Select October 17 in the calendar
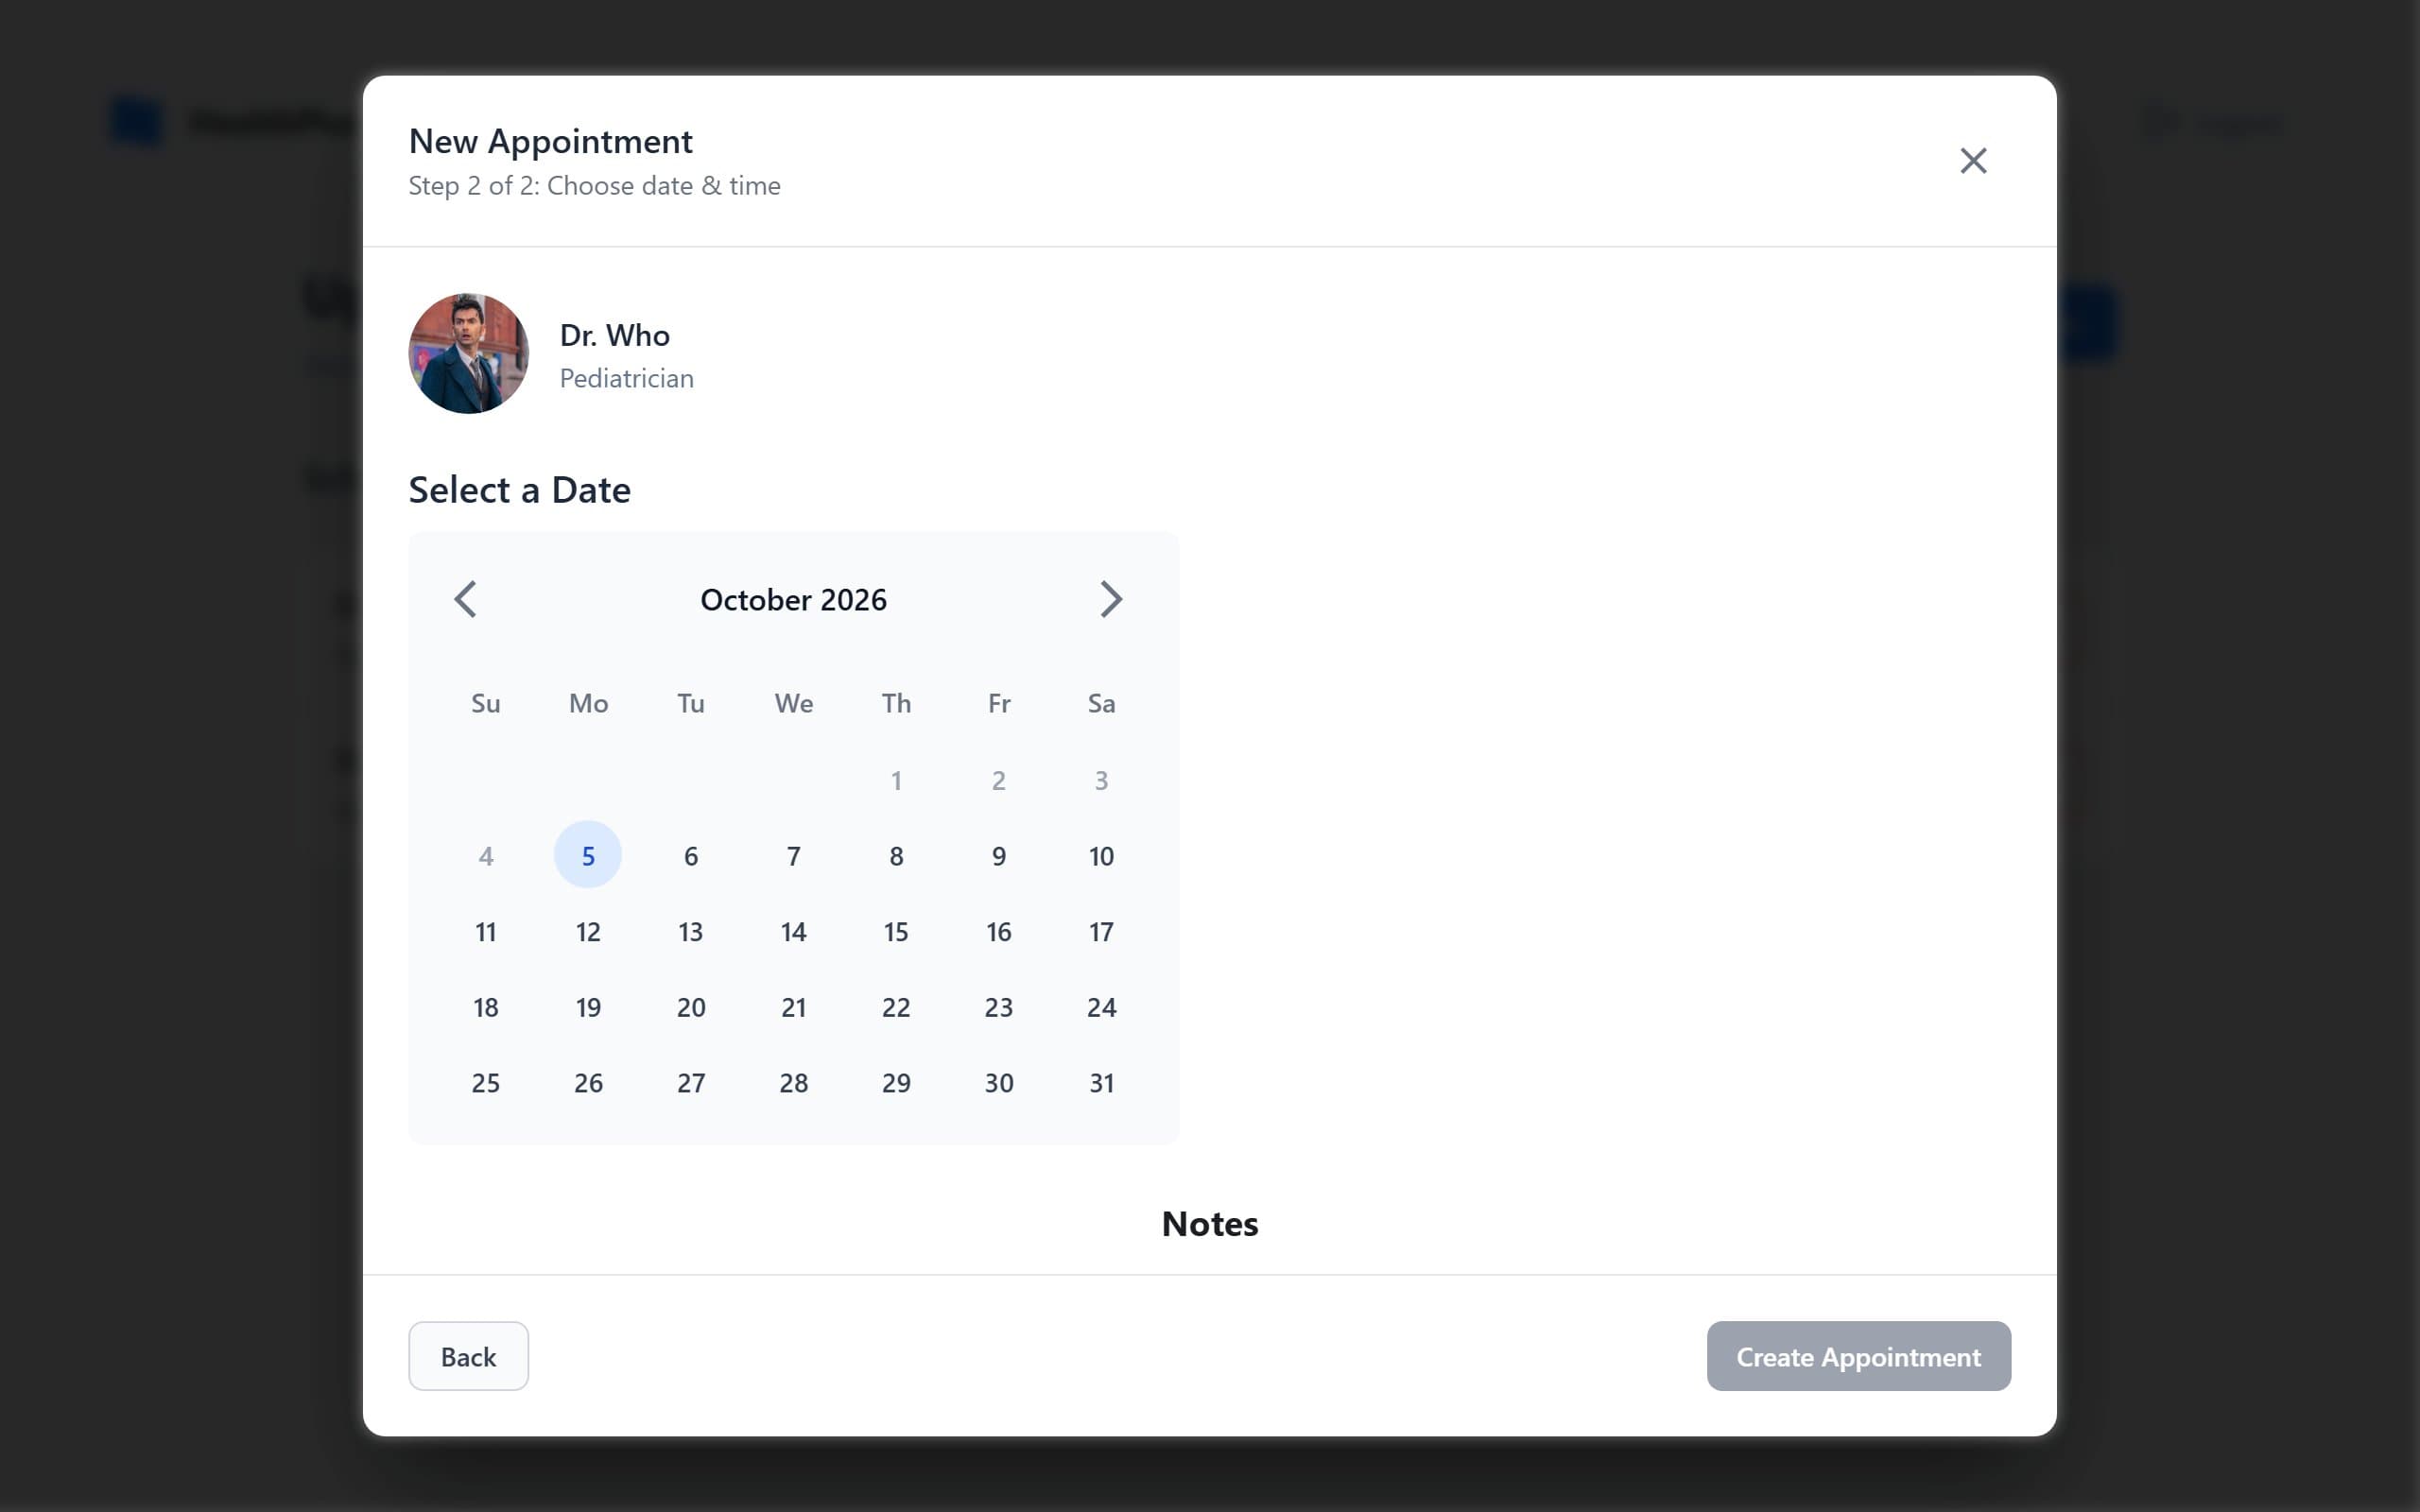The image size is (2420, 1512). coord(1101,931)
